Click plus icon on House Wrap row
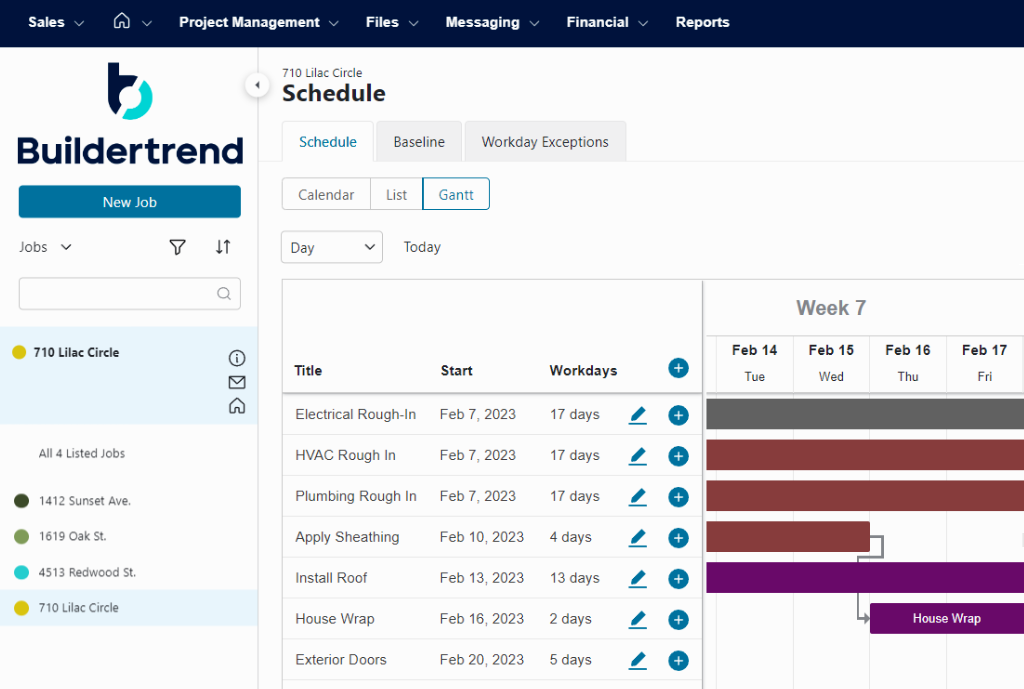The image size is (1024, 689). point(678,619)
